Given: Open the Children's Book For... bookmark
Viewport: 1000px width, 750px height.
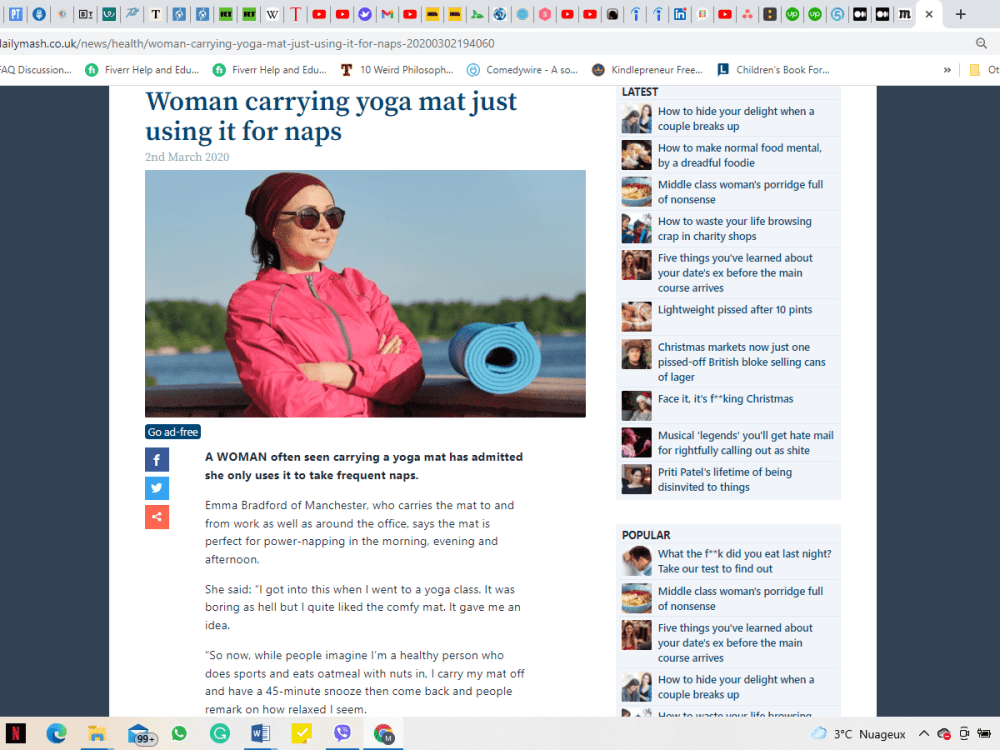Looking at the screenshot, I should (773, 70).
